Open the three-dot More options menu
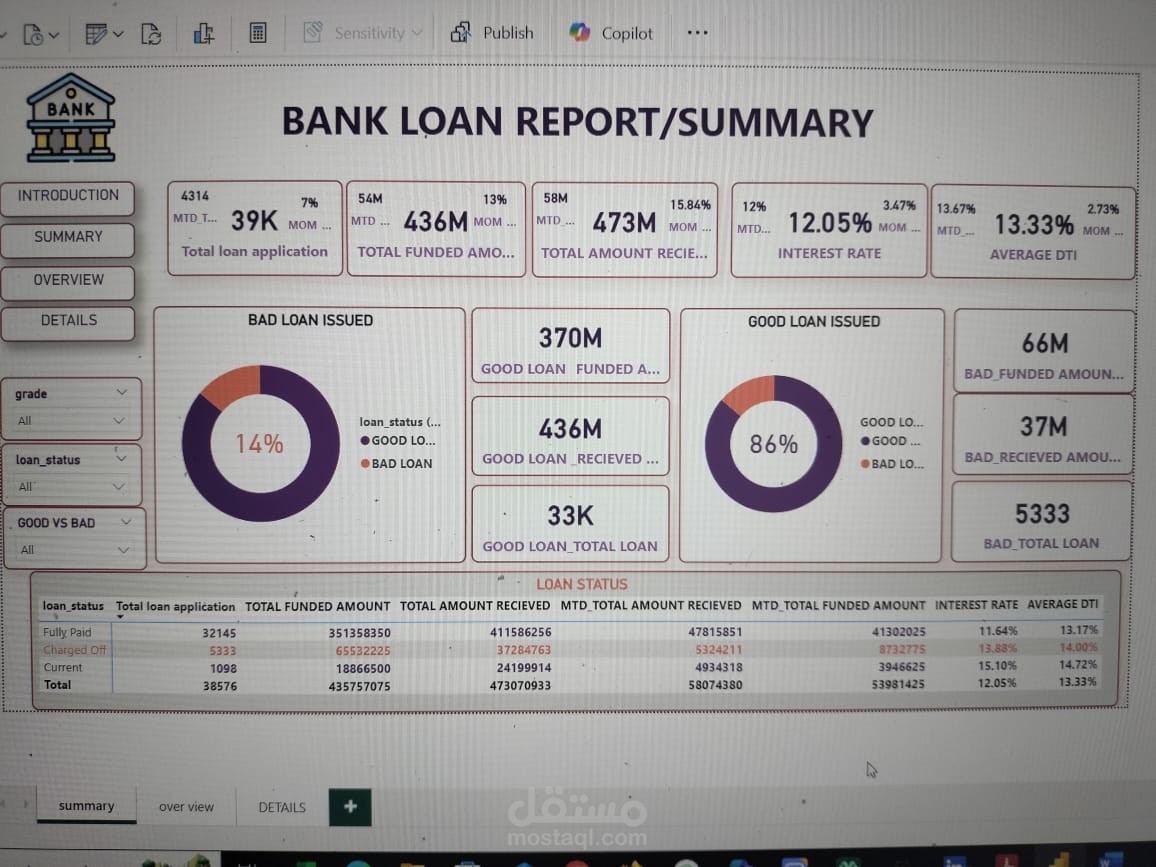Screen dimensions: 1156x867 (x=697, y=32)
